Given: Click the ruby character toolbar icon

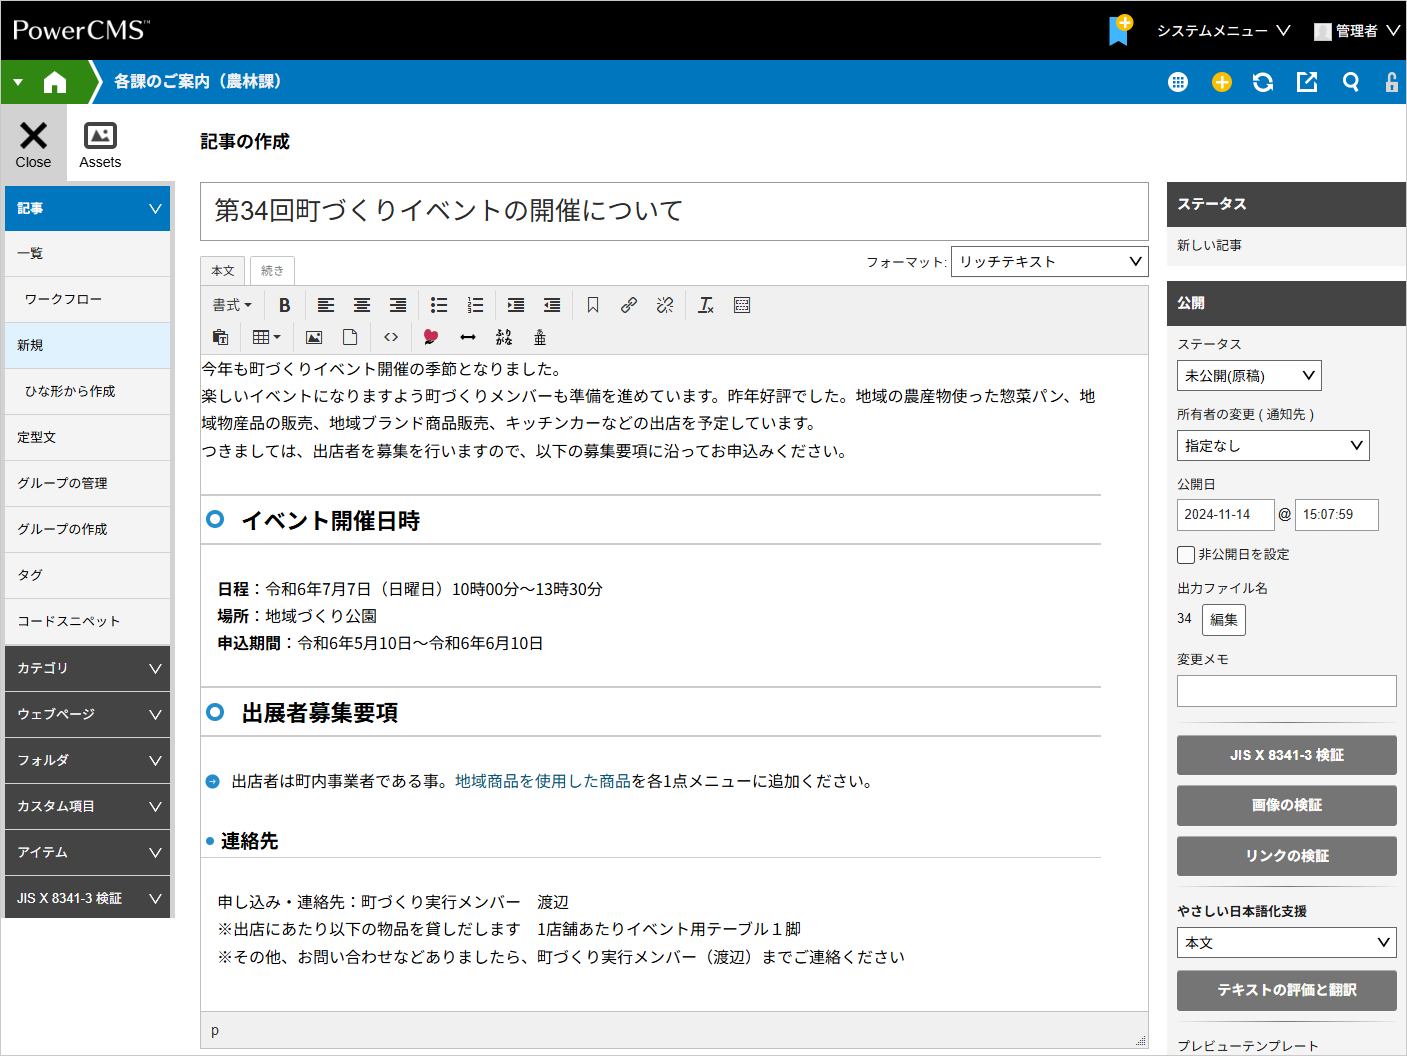Looking at the screenshot, I should pos(540,337).
